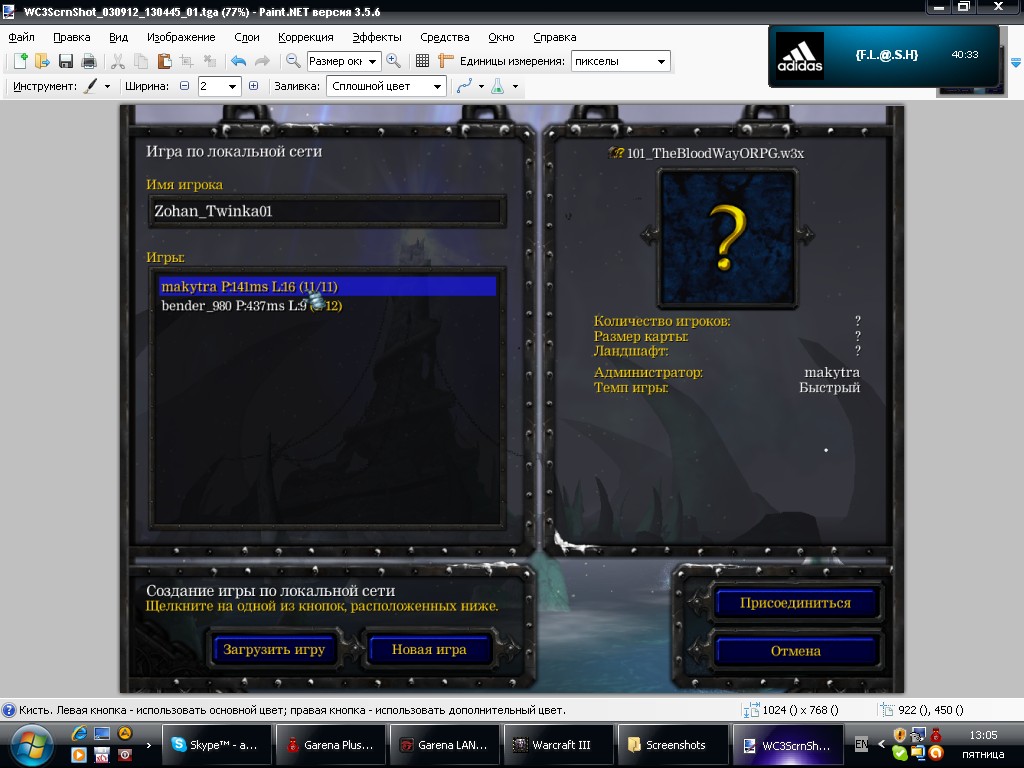1024x768 pixels.
Task: Click the makytra game row in the canvas image
Action: pos(327,287)
